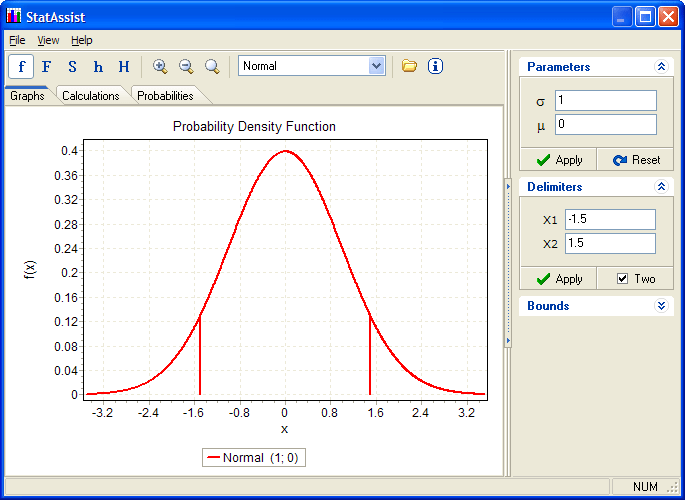Switch to the Calculations tab
The width and height of the screenshot is (685, 500).
click(90, 96)
